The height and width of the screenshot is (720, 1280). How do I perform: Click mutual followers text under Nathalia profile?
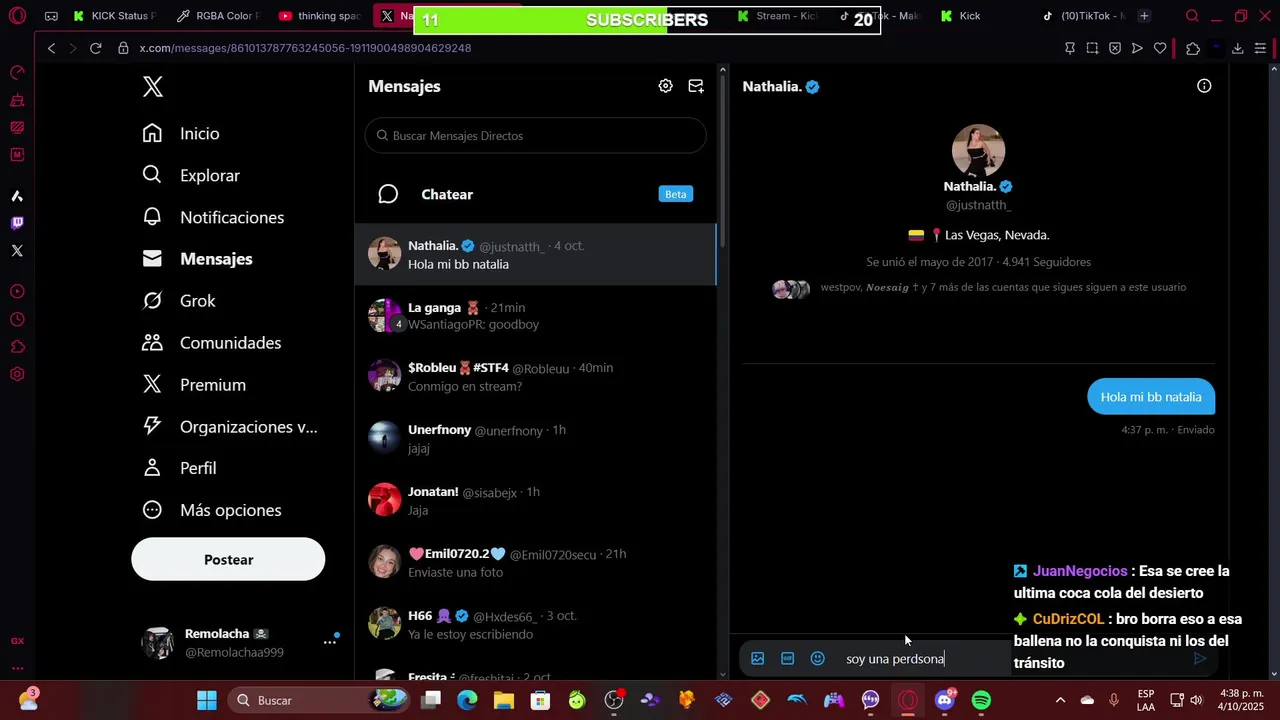(x=1003, y=287)
